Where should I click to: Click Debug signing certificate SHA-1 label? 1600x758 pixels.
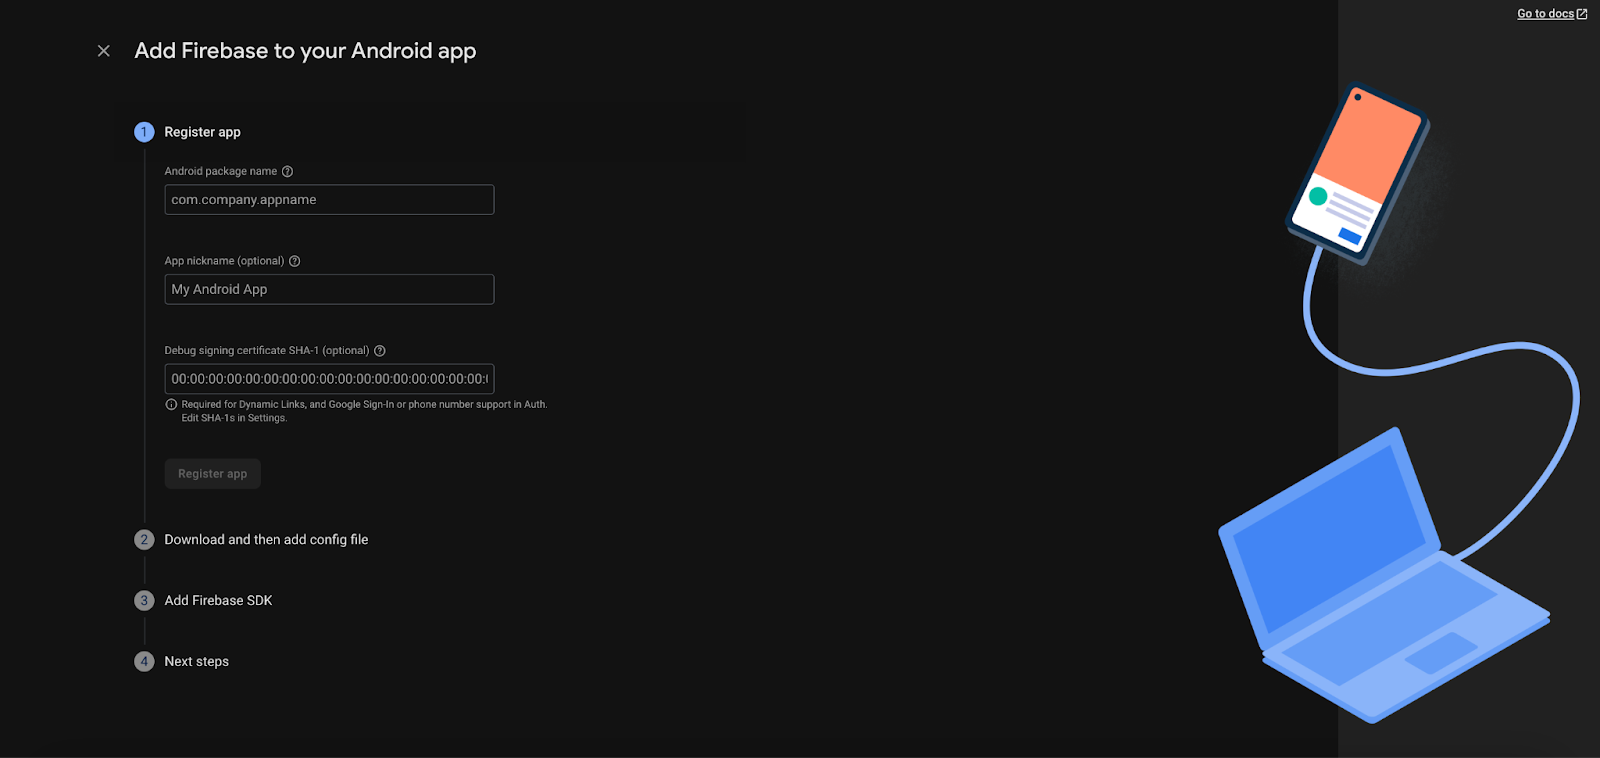pos(267,351)
